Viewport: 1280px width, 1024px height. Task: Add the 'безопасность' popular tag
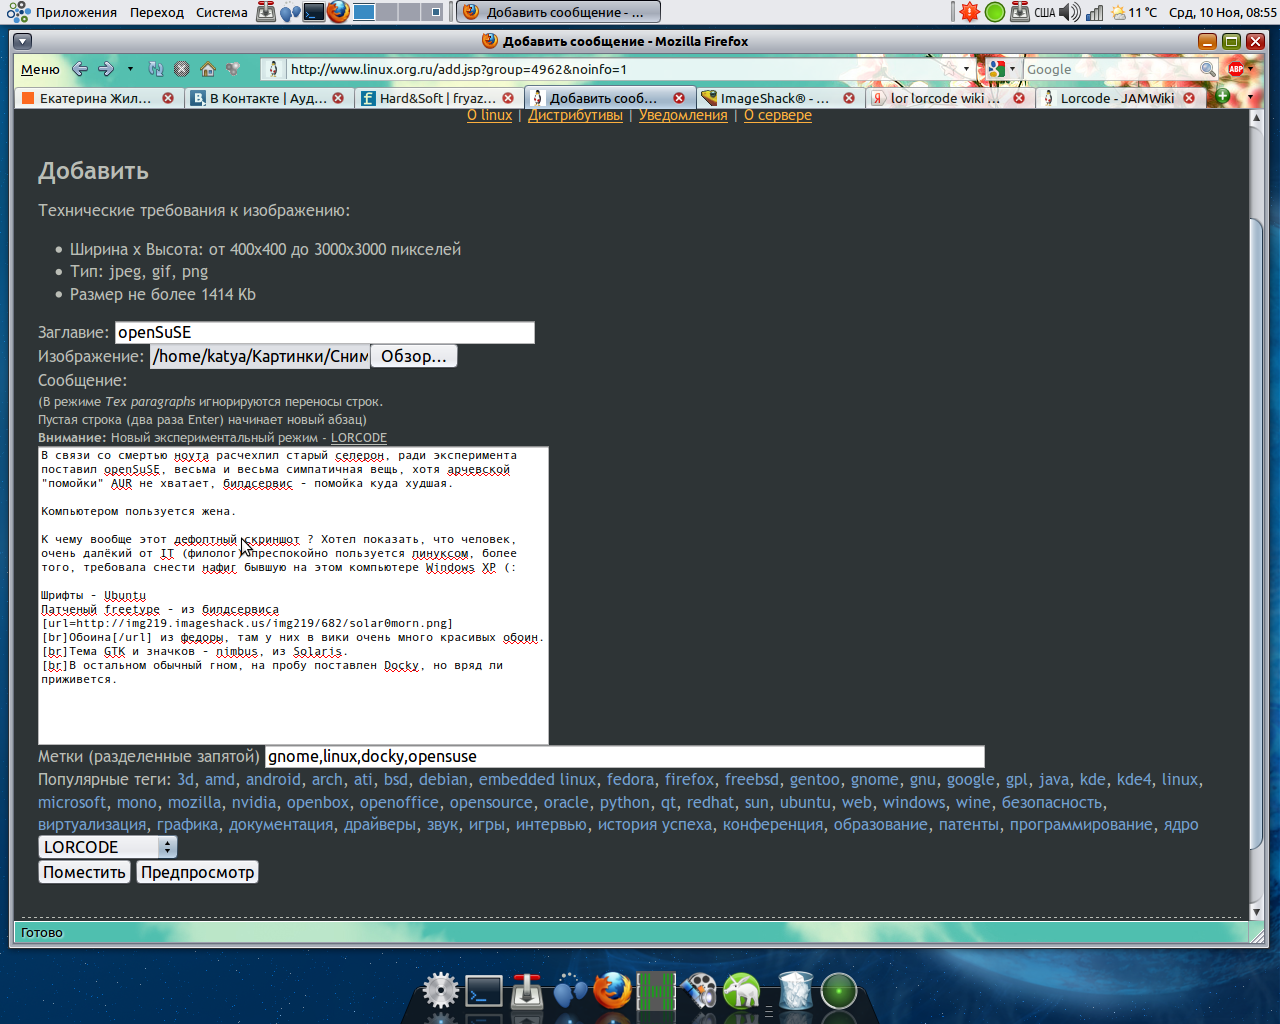[1052, 802]
